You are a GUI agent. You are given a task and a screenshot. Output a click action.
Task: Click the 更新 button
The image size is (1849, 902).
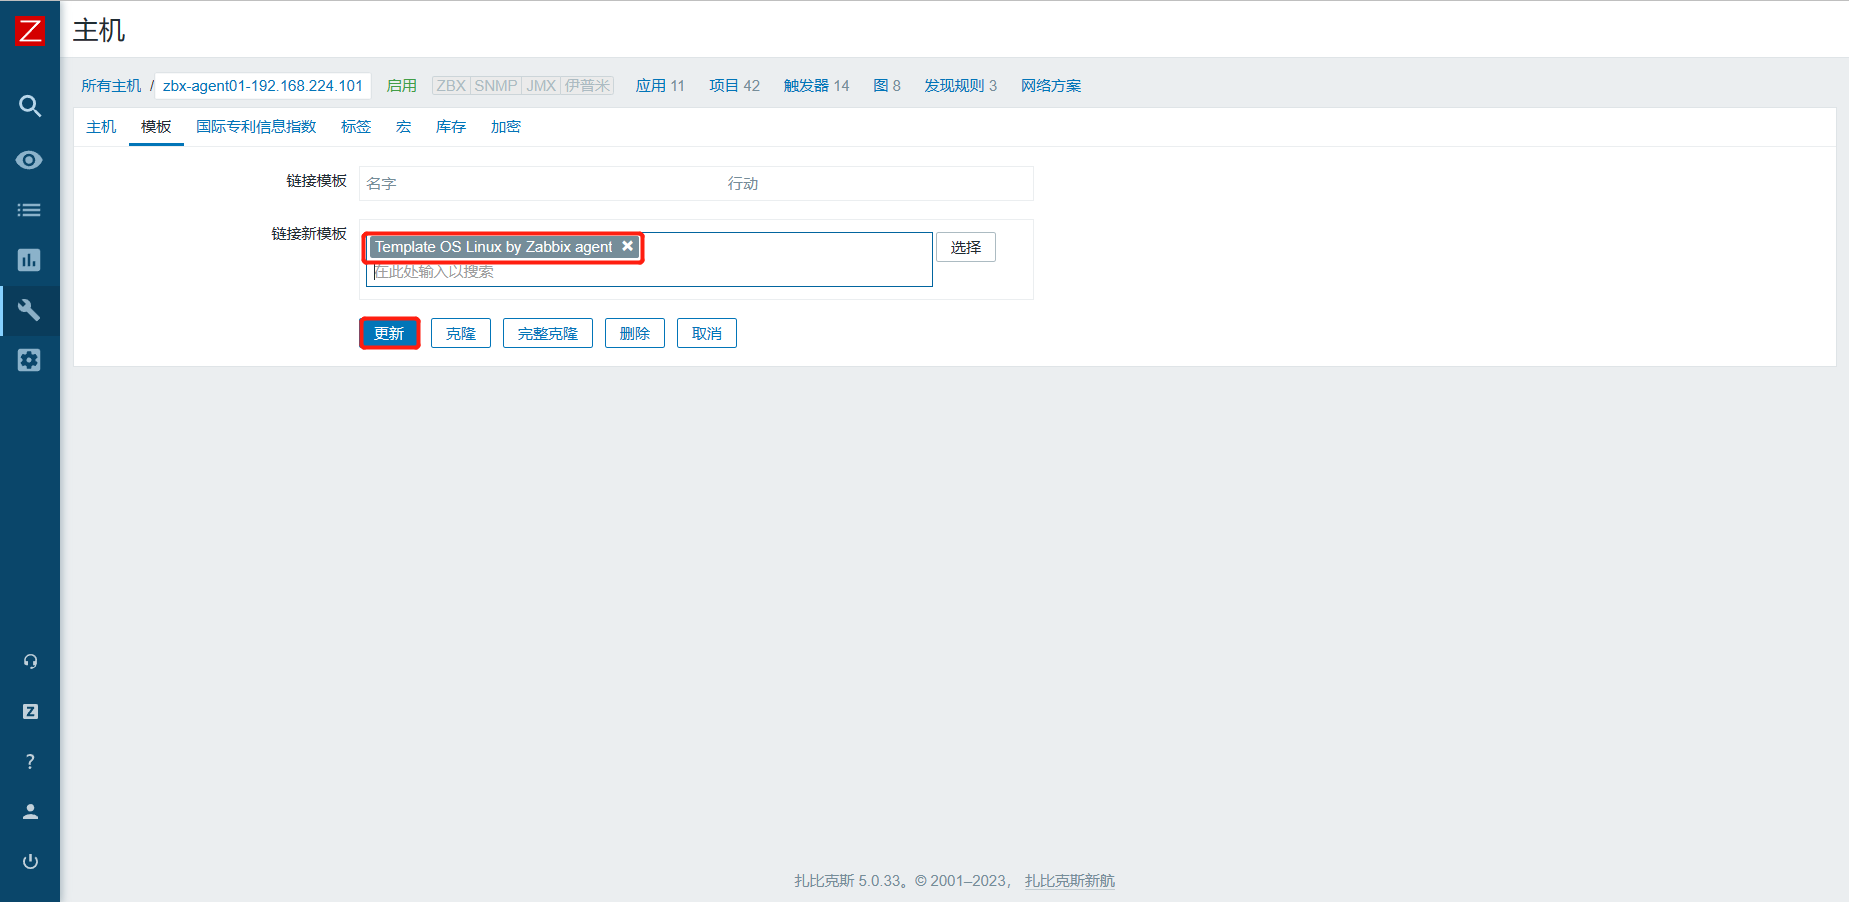click(x=389, y=333)
